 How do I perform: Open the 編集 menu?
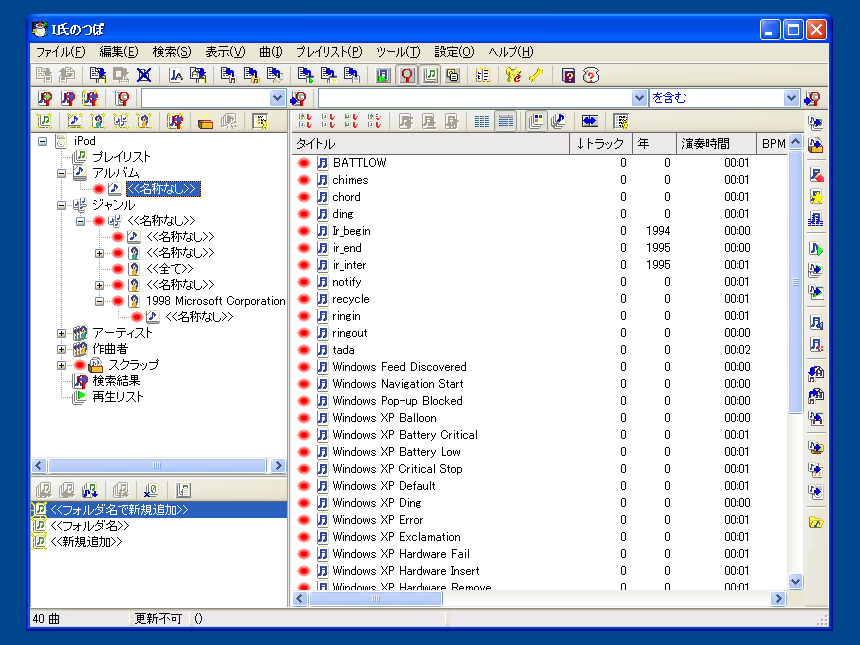click(x=118, y=52)
